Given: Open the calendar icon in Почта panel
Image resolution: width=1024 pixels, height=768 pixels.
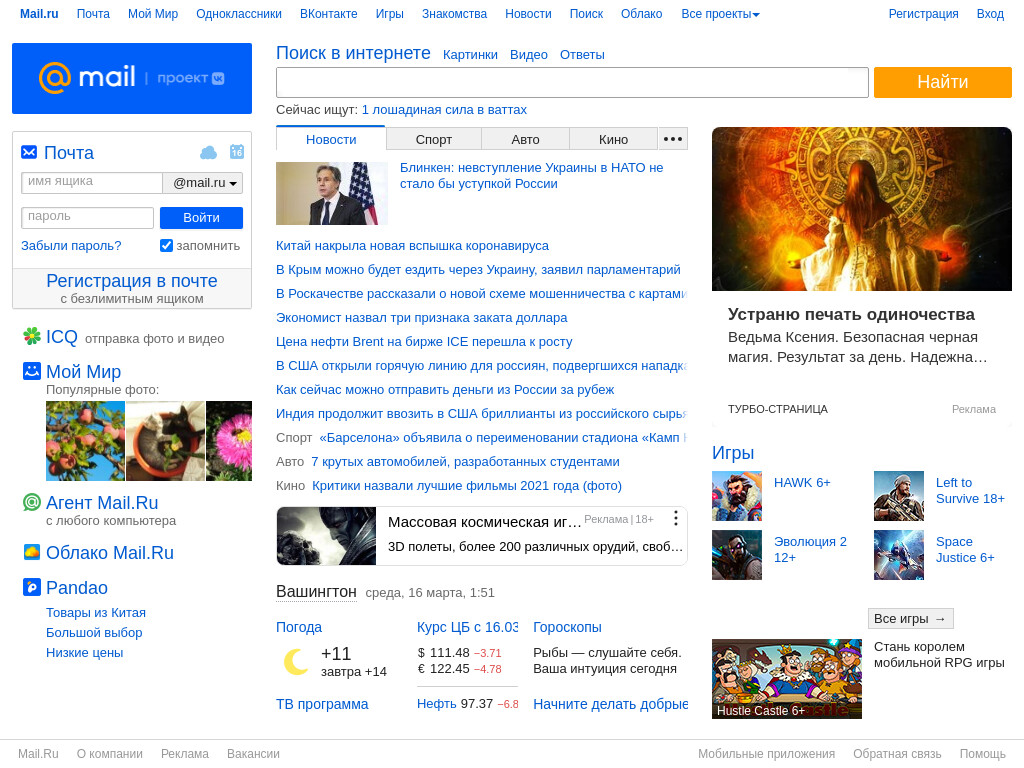Looking at the screenshot, I should tap(236, 152).
